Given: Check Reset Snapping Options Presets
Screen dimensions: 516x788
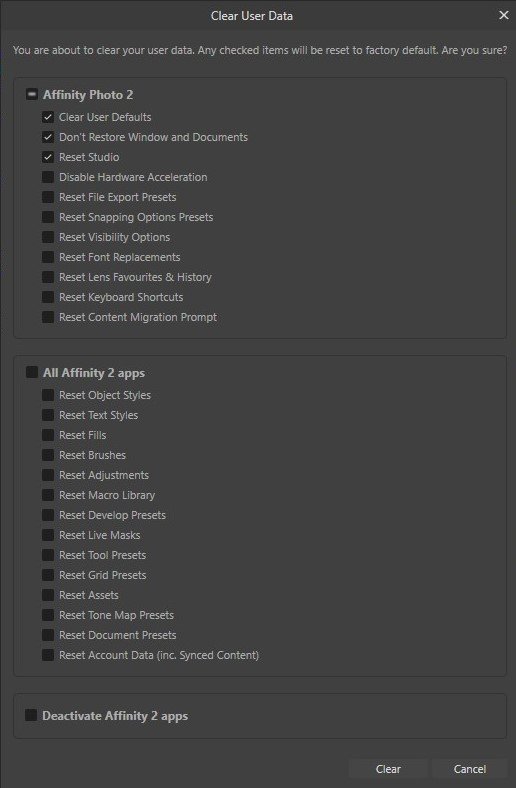Looking at the screenshot, I should click(48, 217).
